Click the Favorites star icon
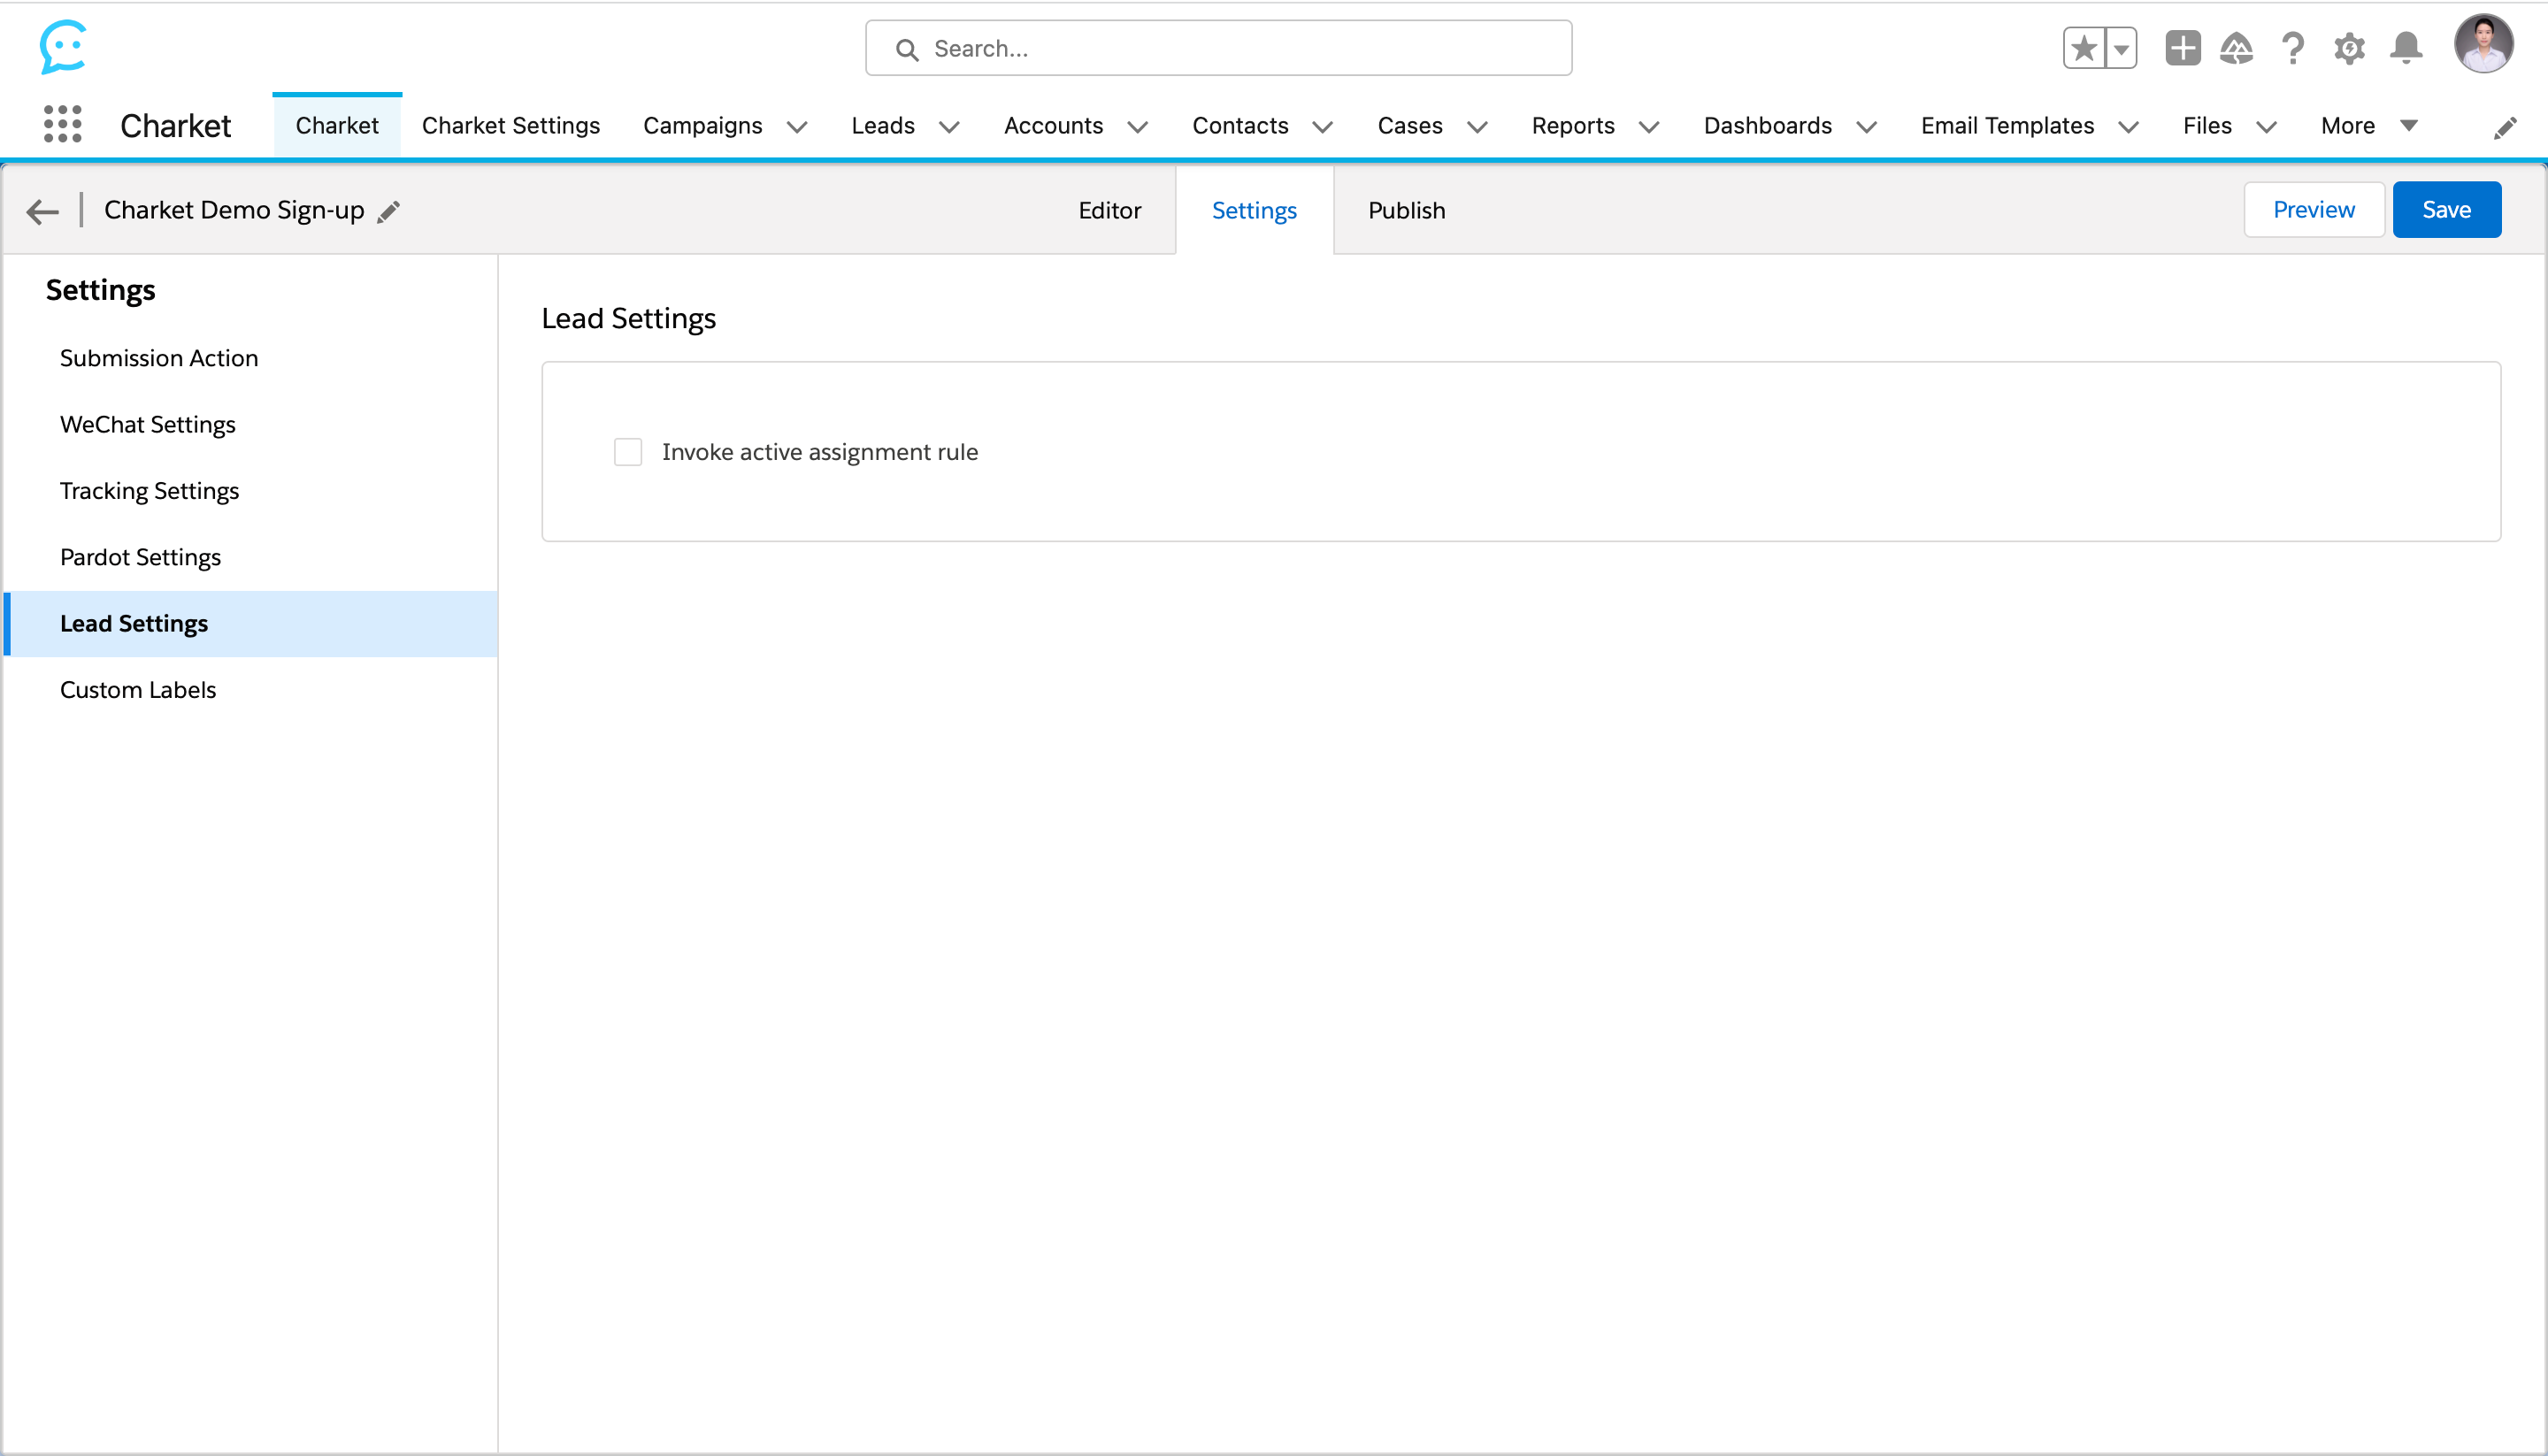The image size is (2548, 1456). coord(2084,48)
